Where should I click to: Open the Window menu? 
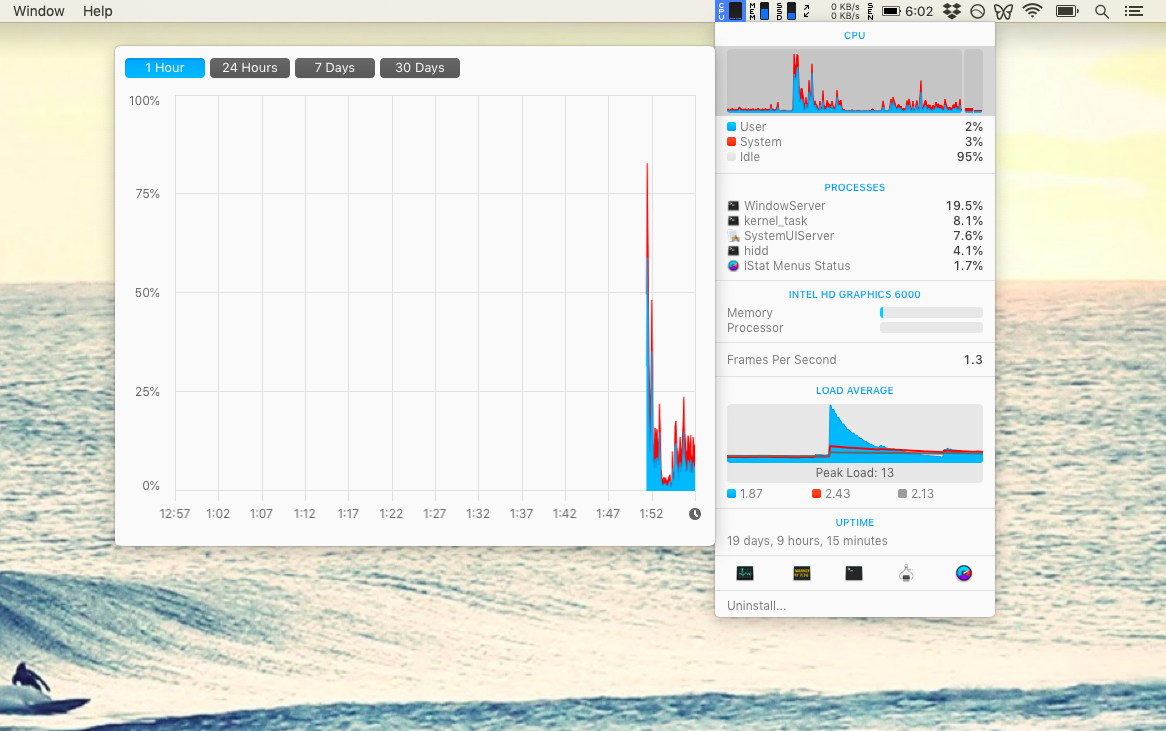coord(39,11)
